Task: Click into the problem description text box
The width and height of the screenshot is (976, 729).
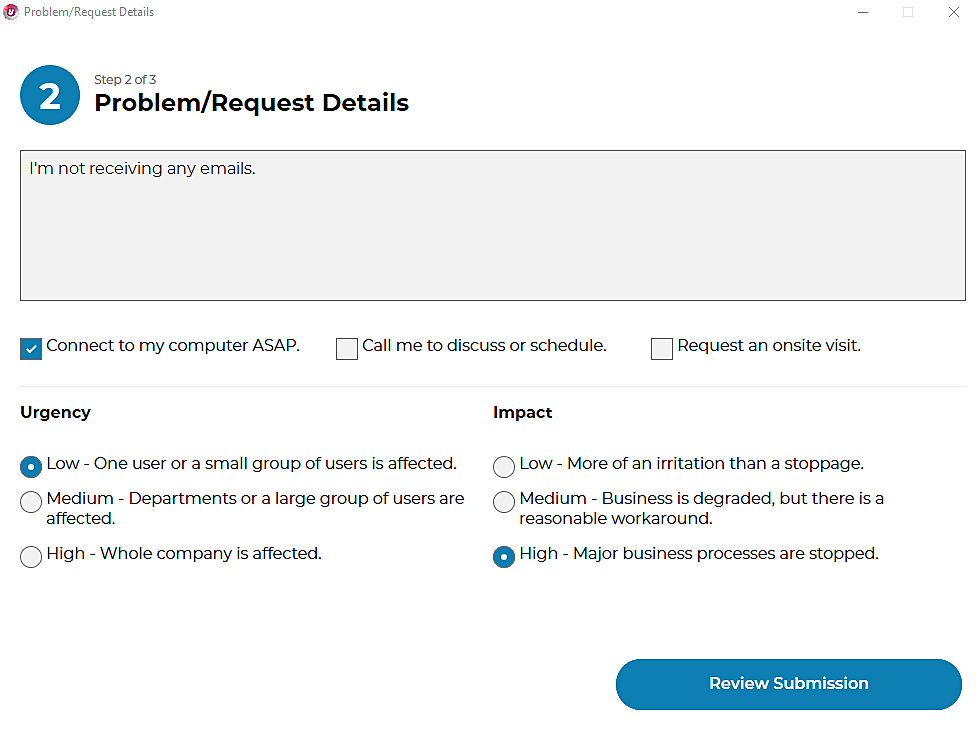Action: [492, 225]
